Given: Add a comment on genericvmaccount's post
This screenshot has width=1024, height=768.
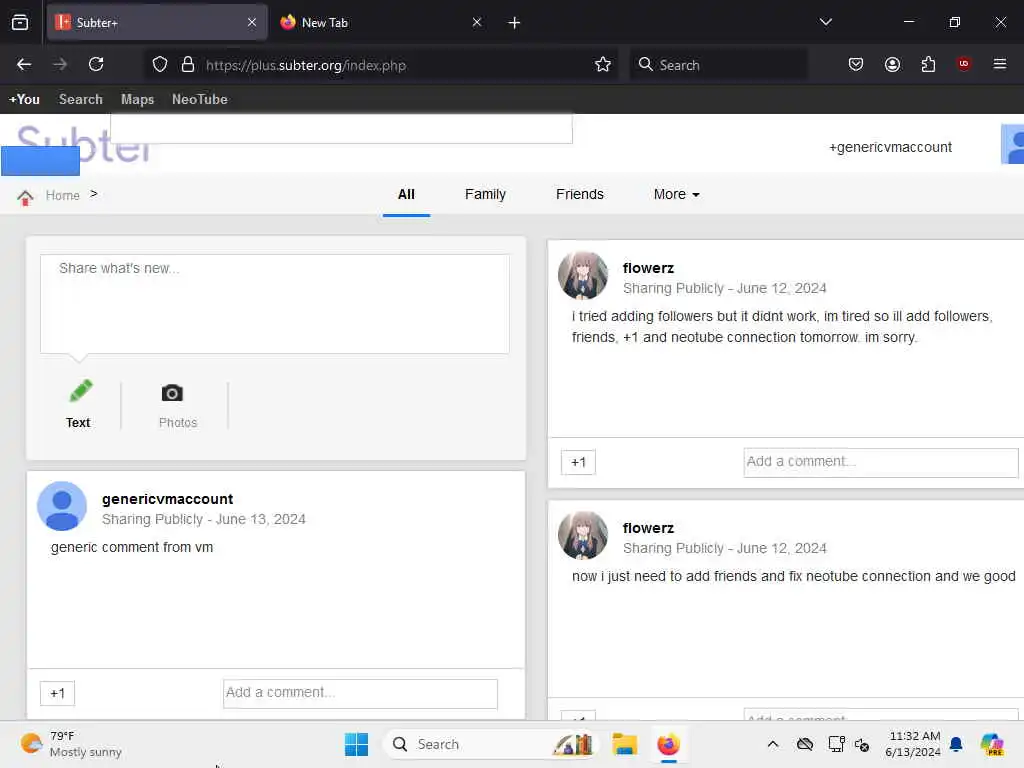Looking at the screenshot, I should pos(360,693).
